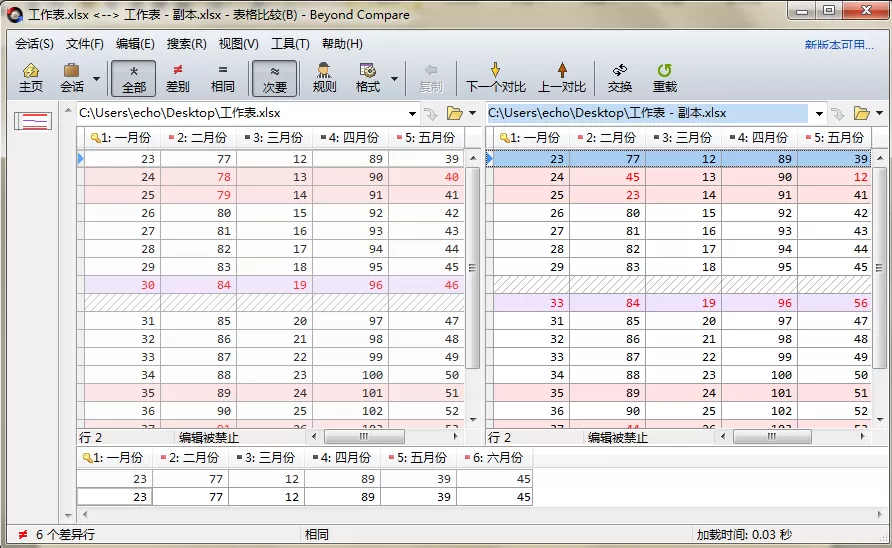This screenshot has height=548, width=892.
Task: Select right pane red cell 45 in row 24
Action: pos(608,177)
